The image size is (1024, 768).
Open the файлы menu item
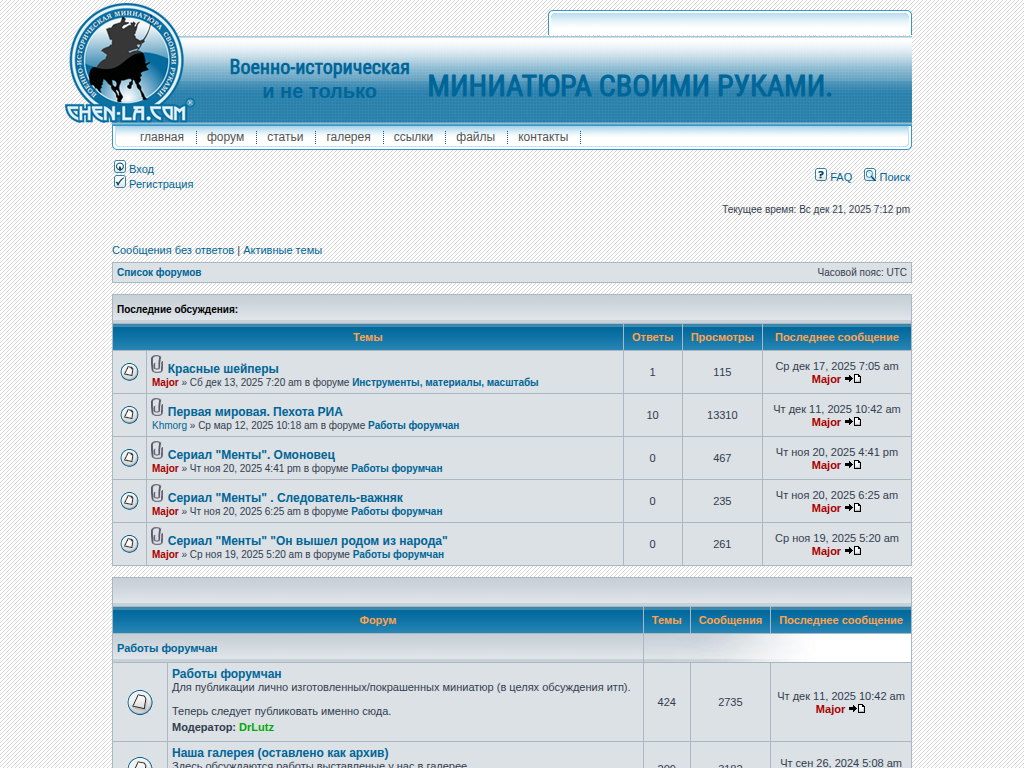[x=475, y=137]
